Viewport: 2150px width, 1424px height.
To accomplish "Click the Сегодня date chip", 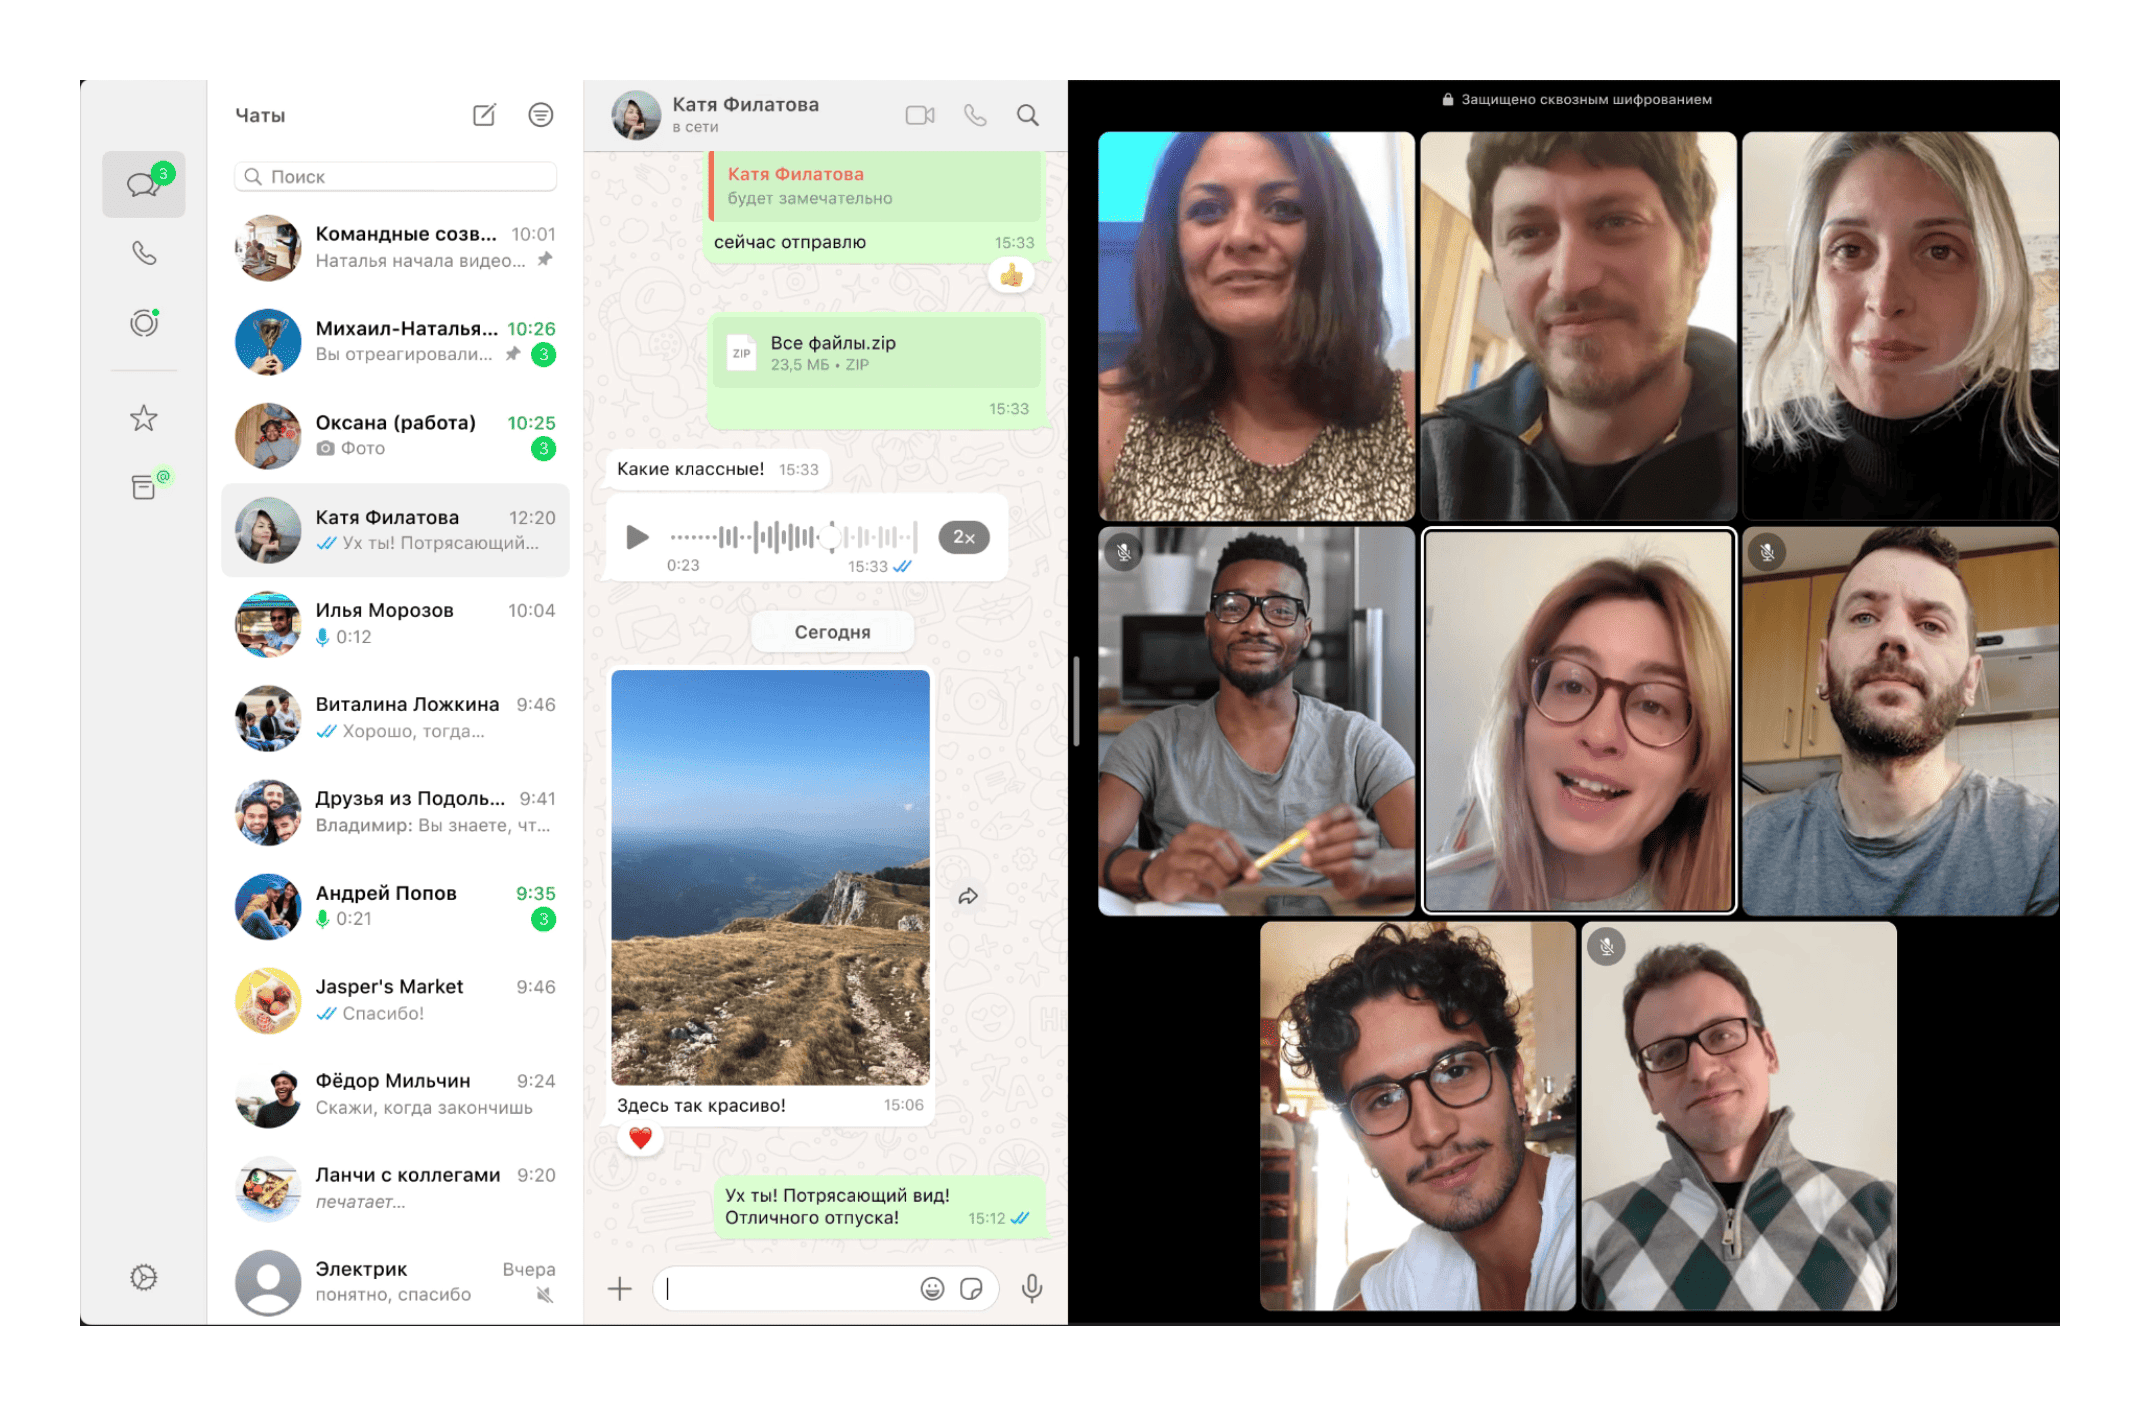I will point(832,632).
